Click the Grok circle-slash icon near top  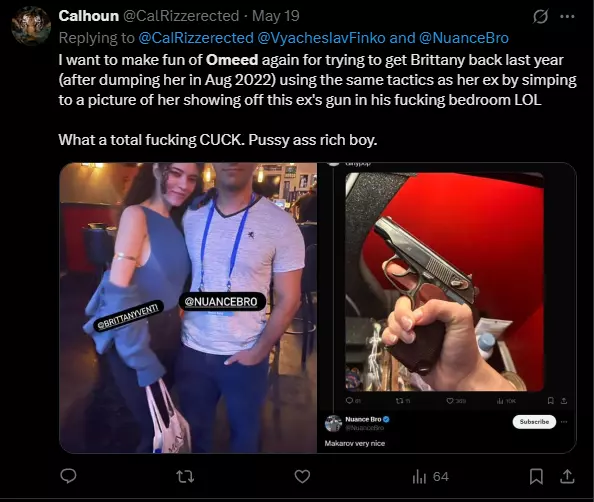[x=540, y=16]
